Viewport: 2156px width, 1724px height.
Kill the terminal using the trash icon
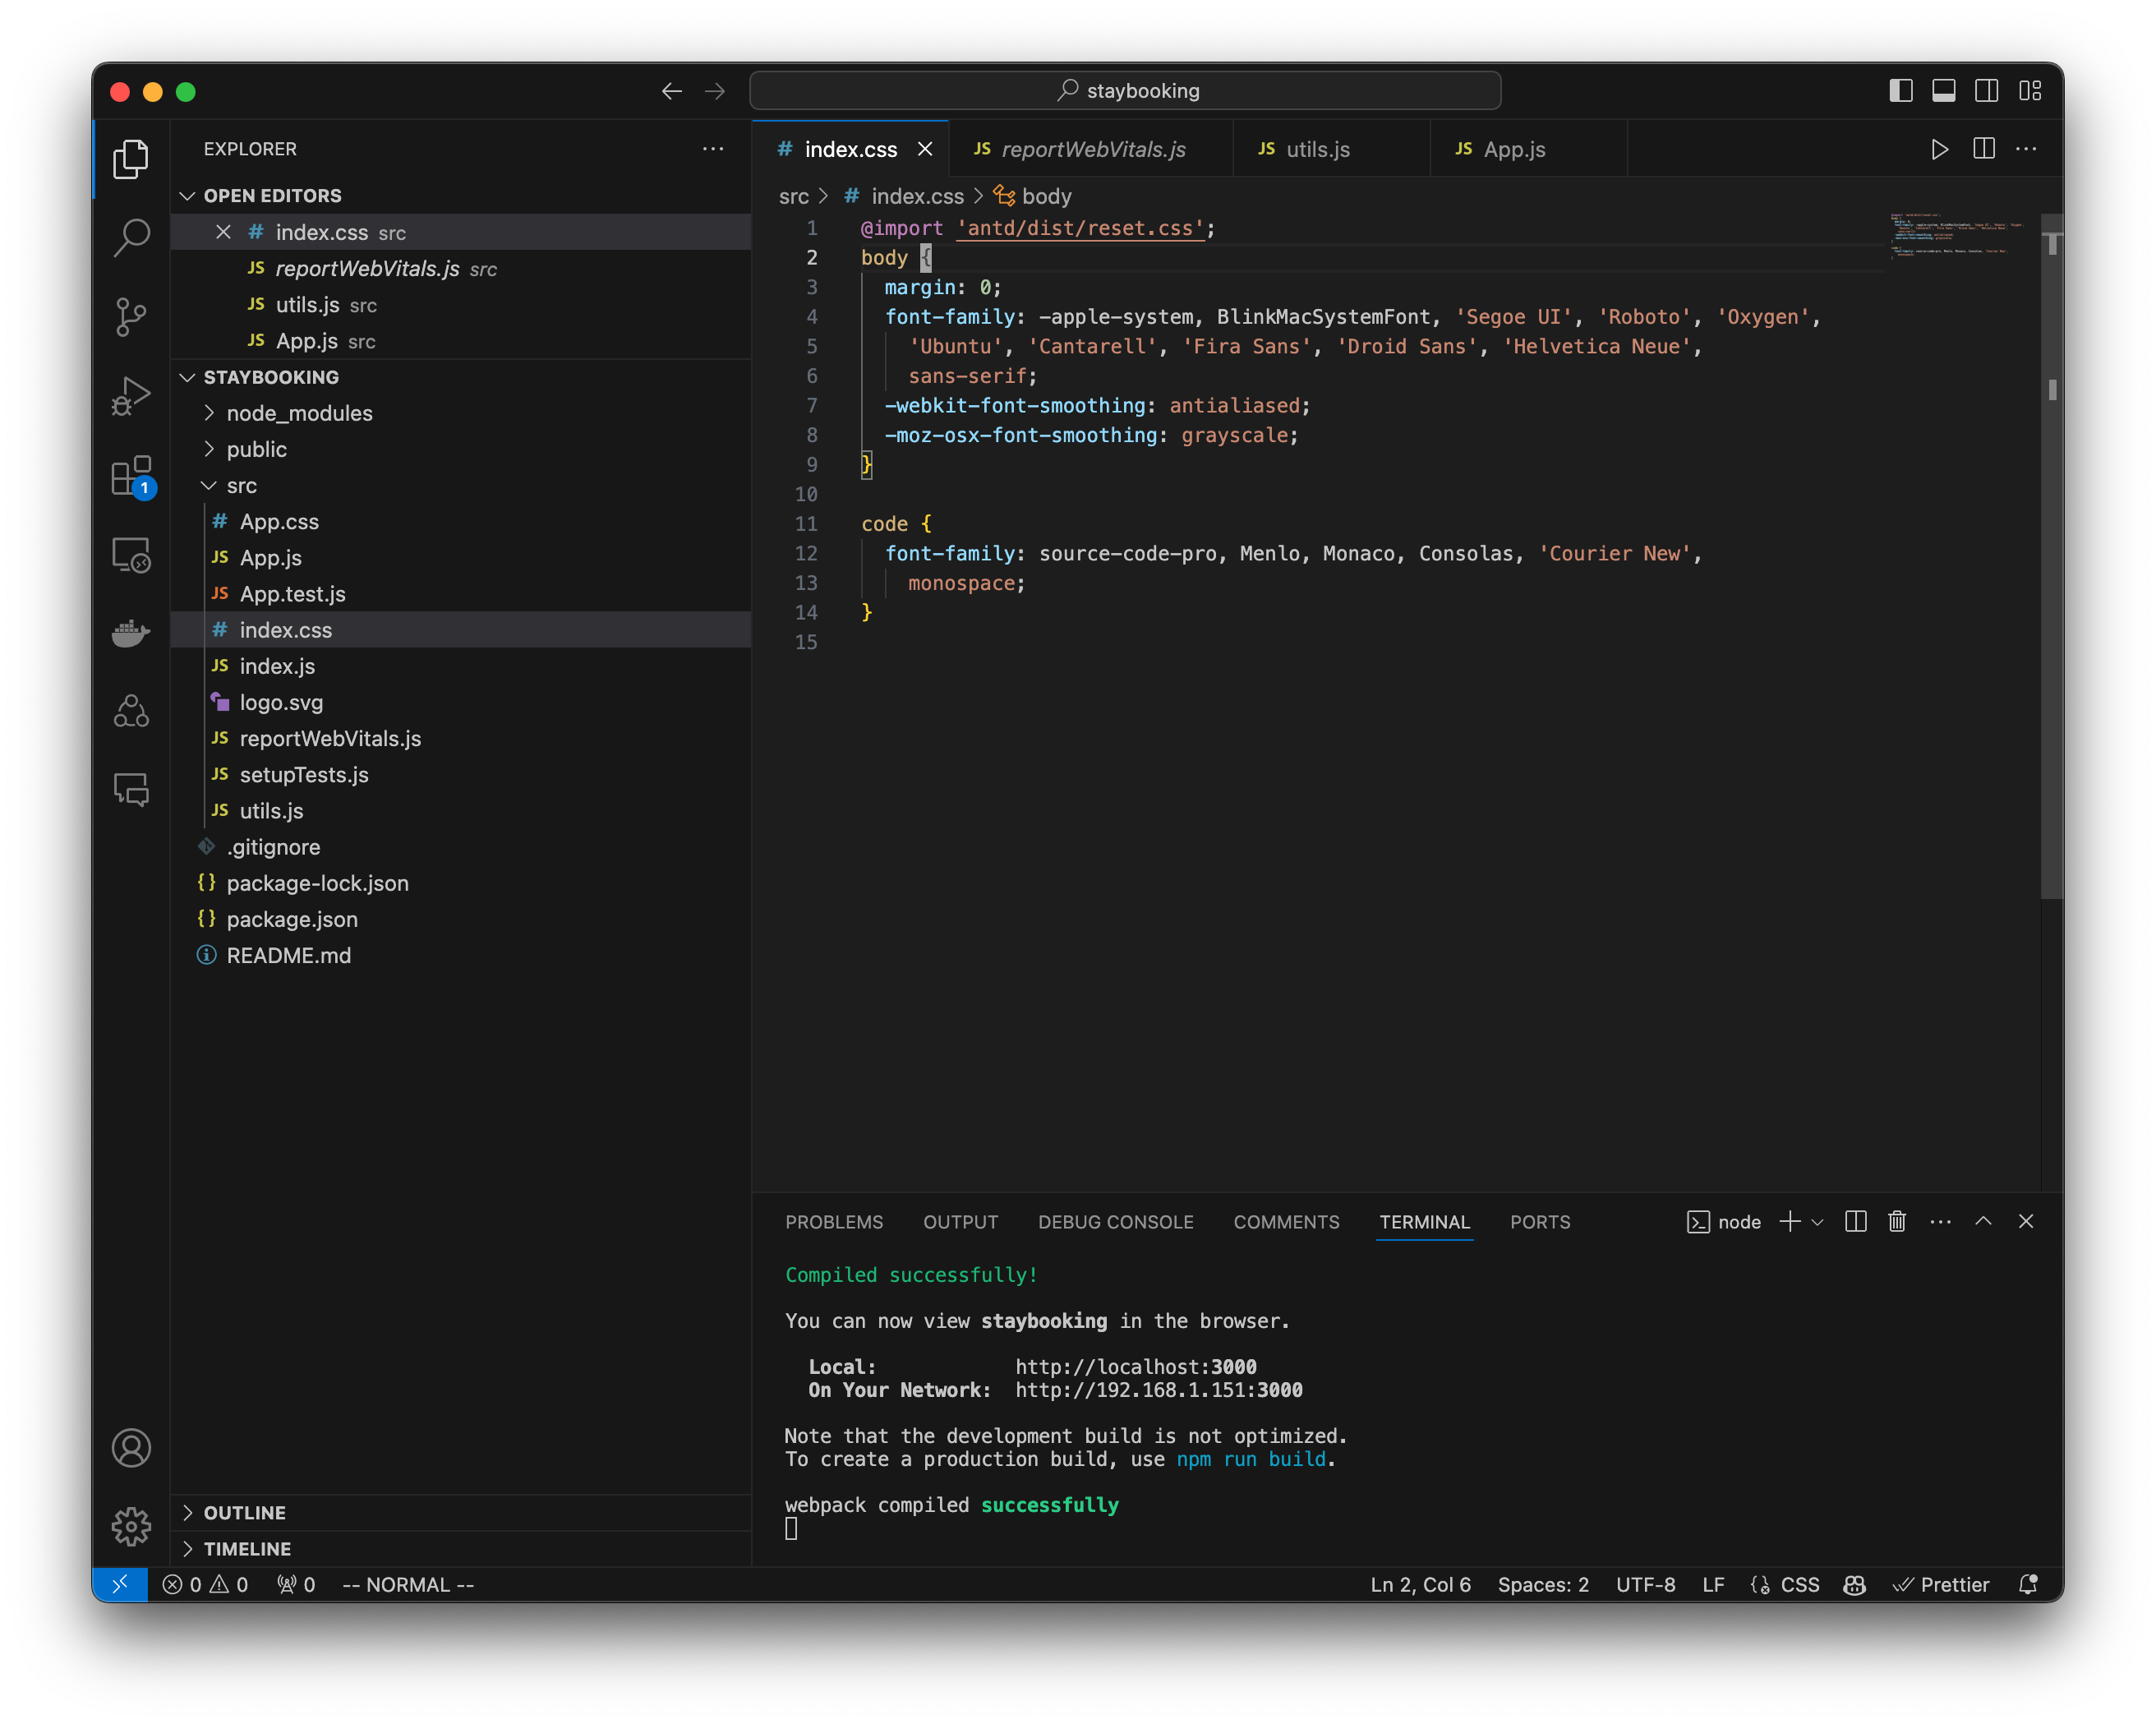[x=1897, y=1221]
